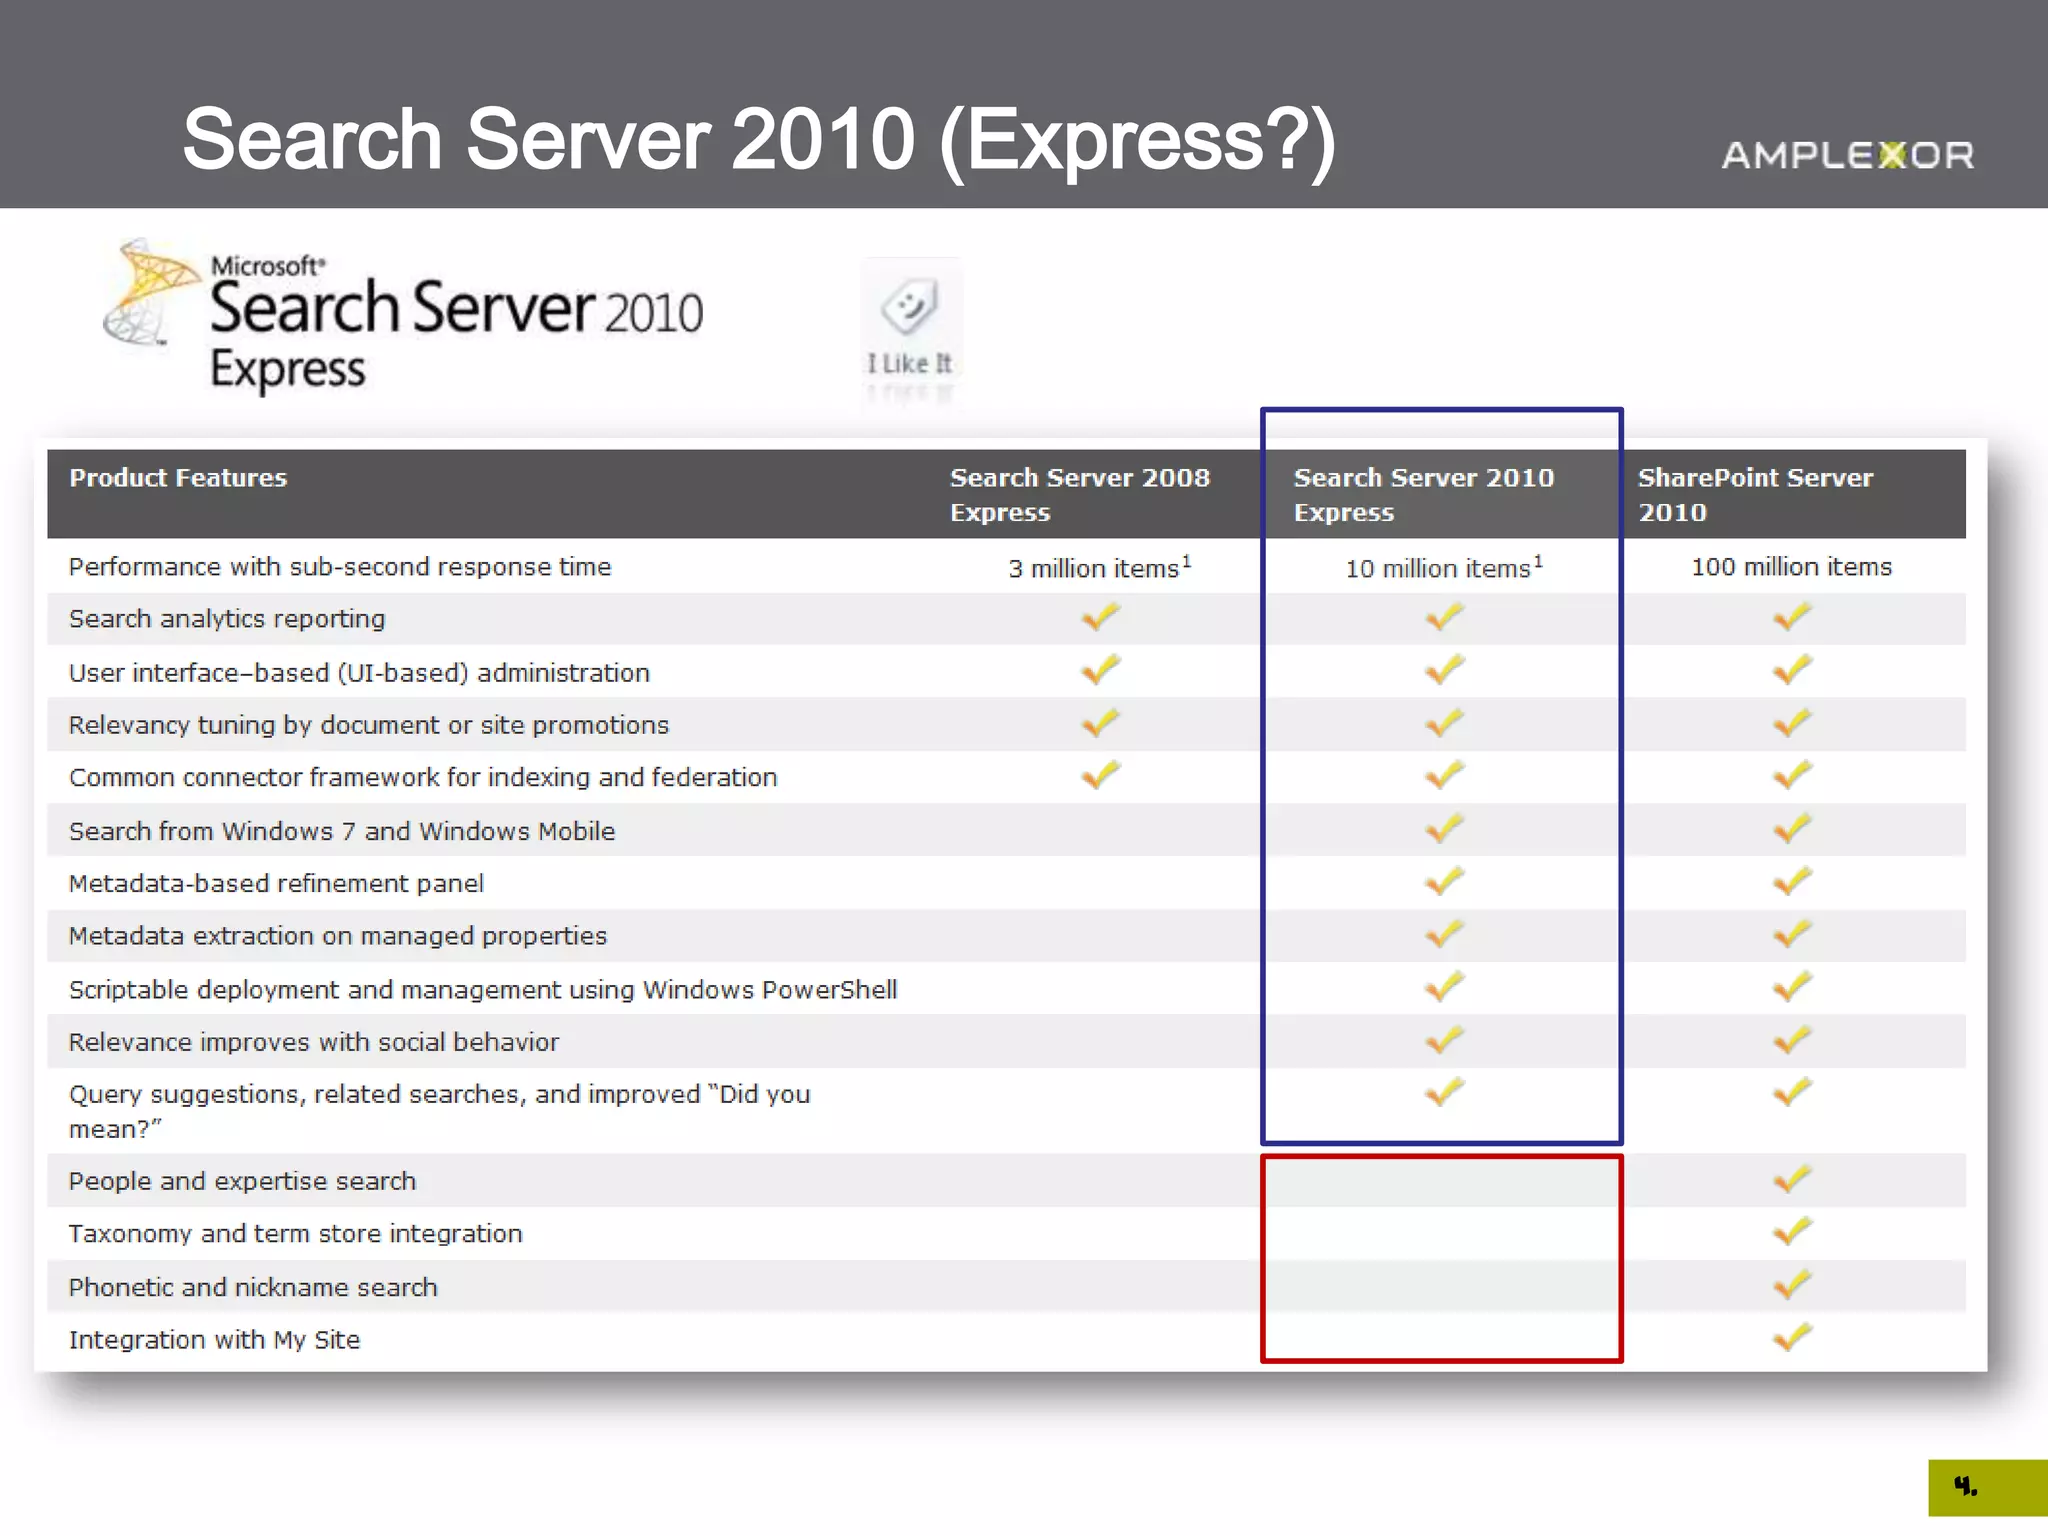Screen dimensions: 2048x1536
Task: Click Metadata extraction checkmark under Search Server 2010 Express
Action: (1445, 934)
